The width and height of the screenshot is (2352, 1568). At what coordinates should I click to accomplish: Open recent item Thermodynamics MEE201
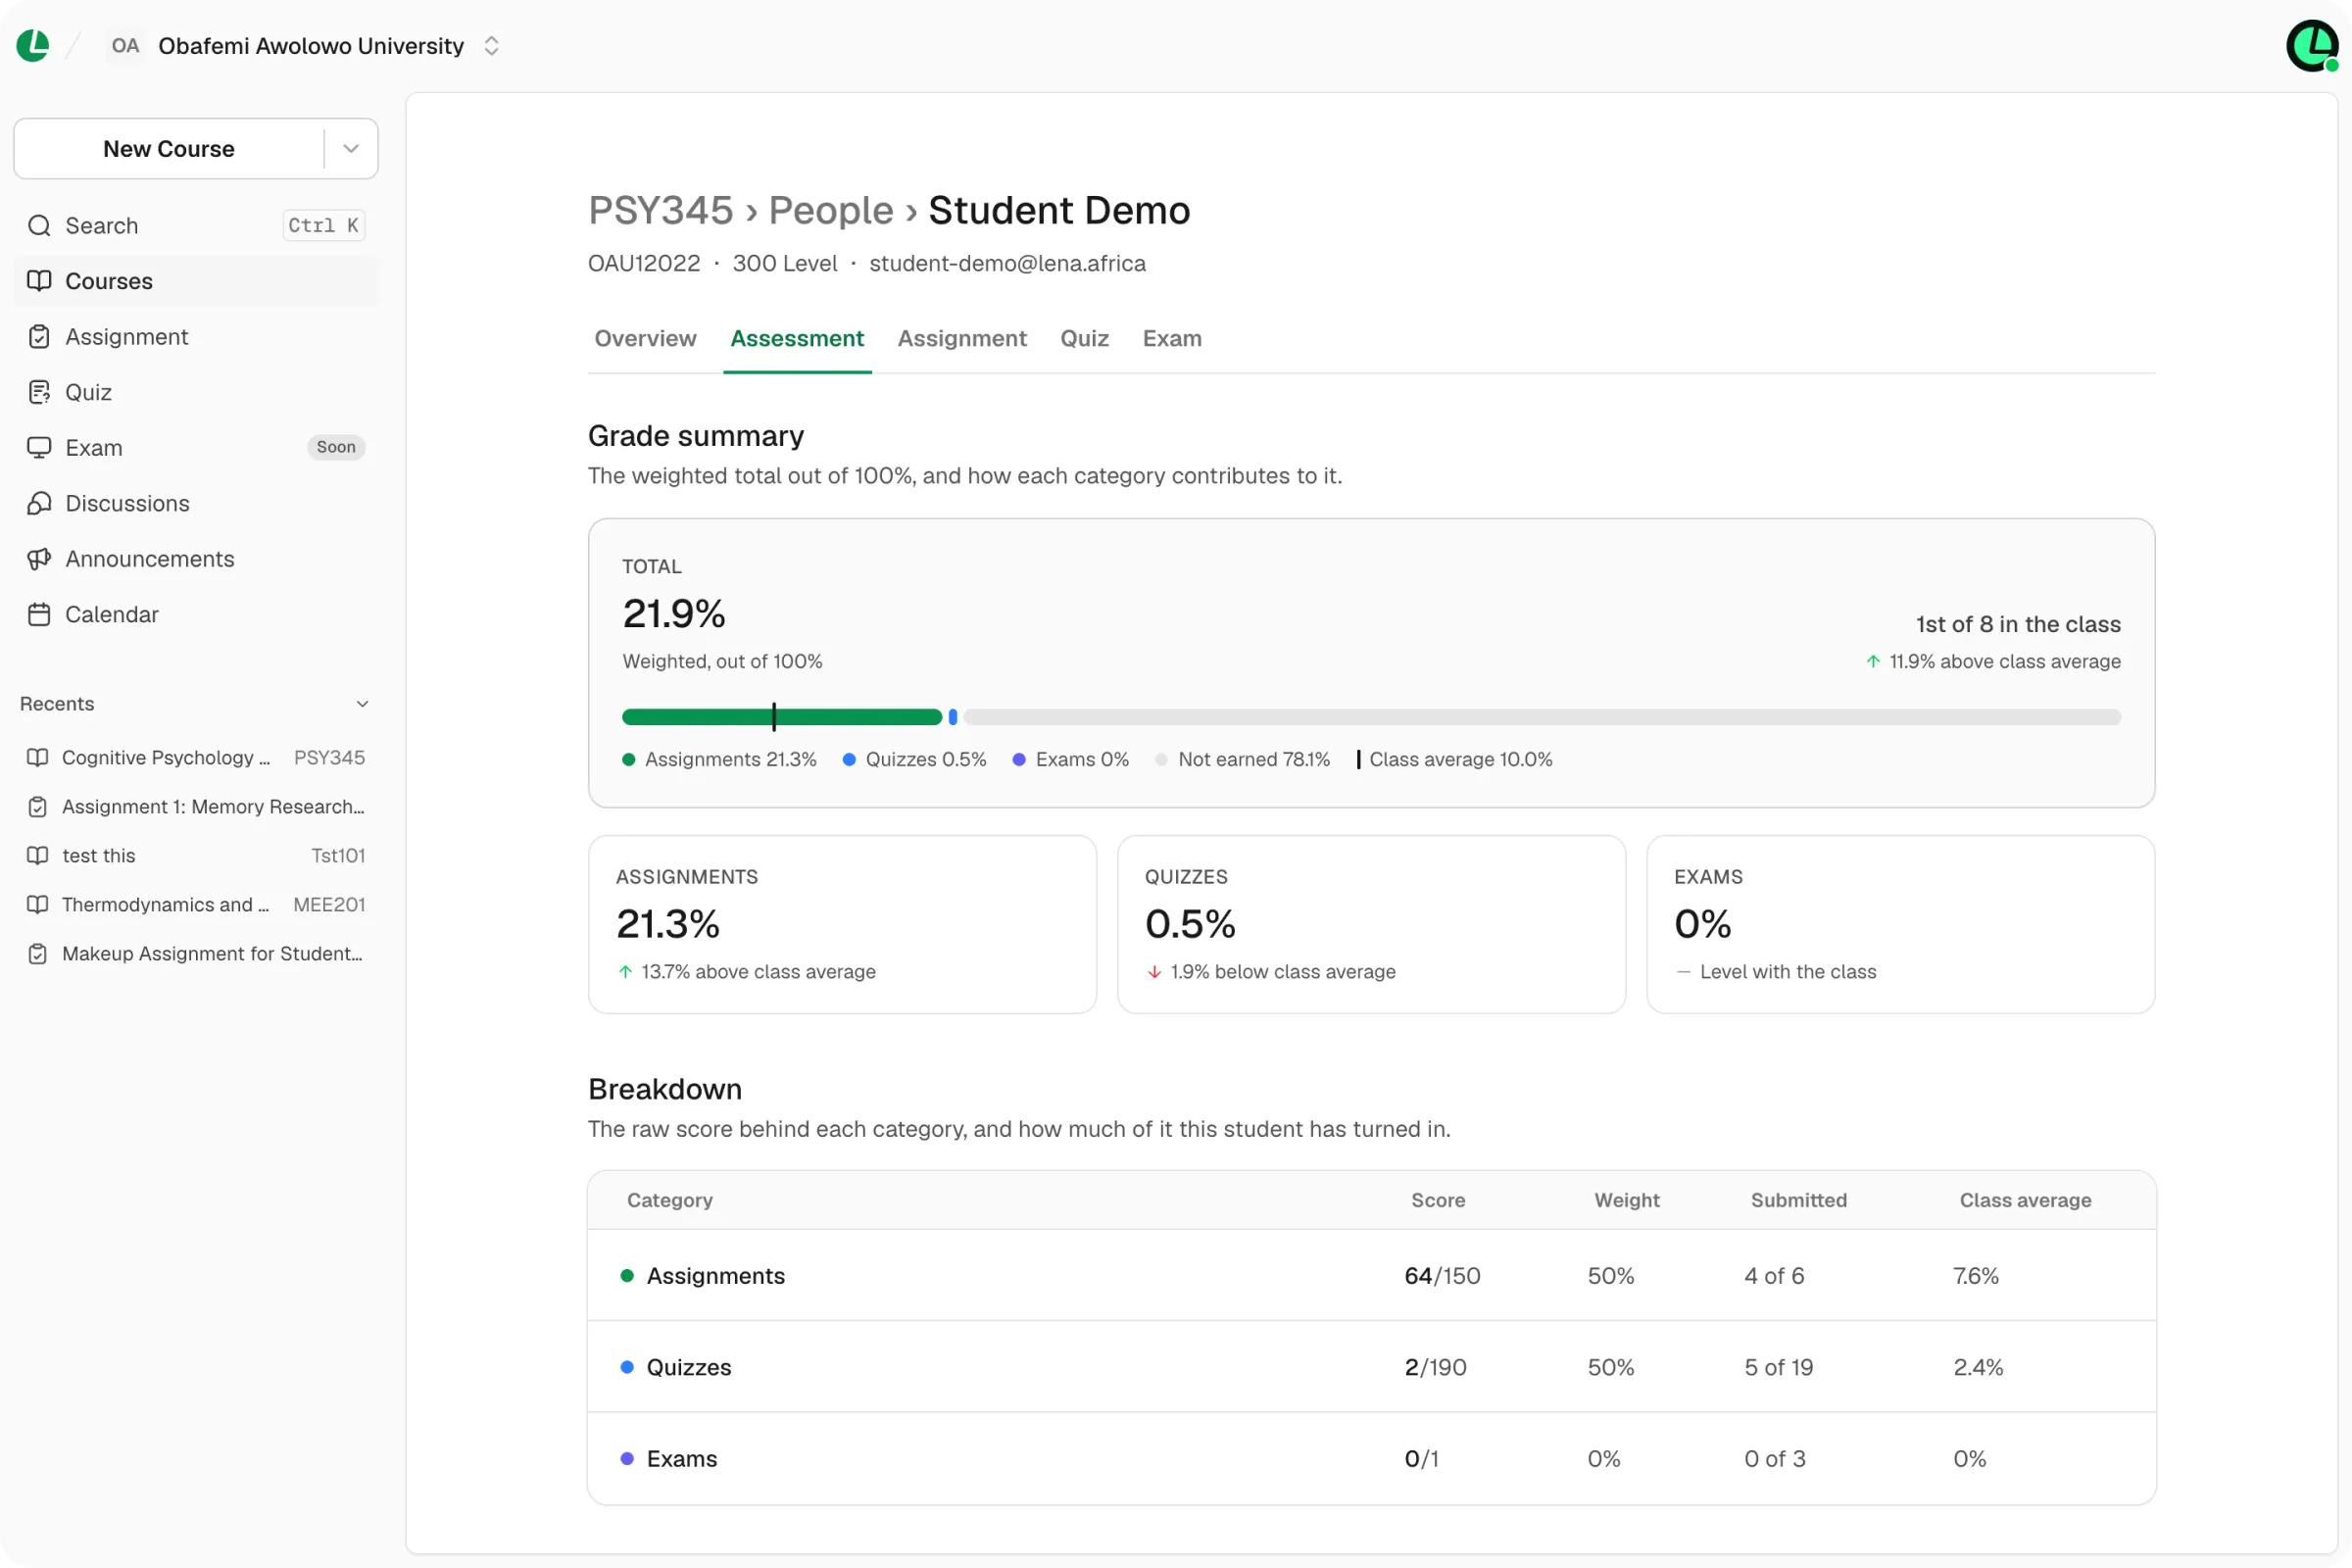click(x=196, y=905)
